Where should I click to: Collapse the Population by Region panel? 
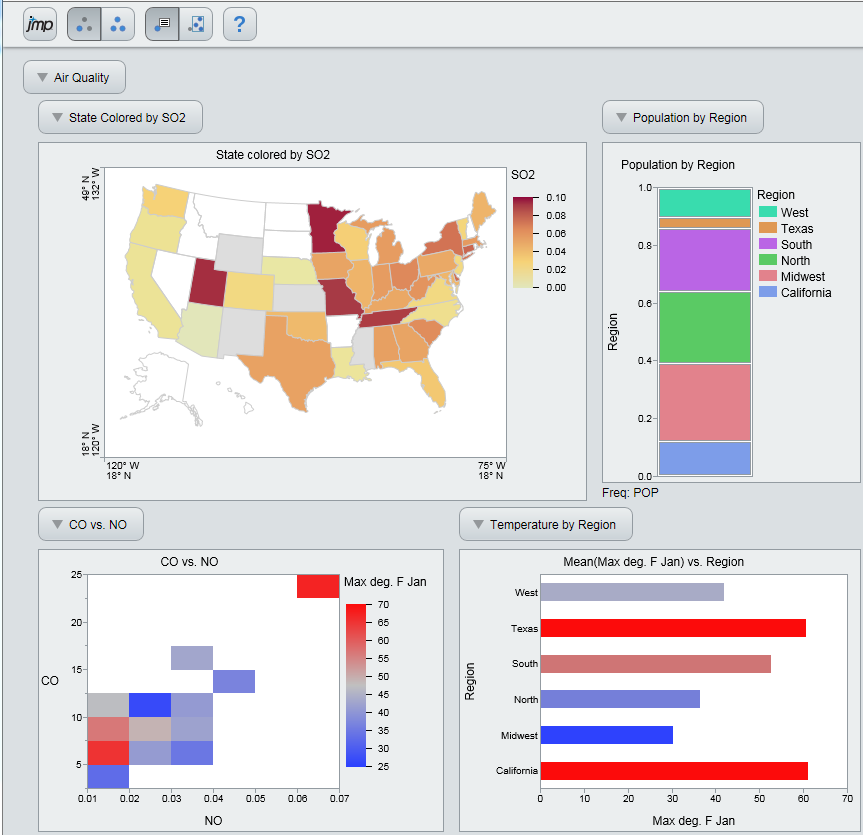click(620, 117)
